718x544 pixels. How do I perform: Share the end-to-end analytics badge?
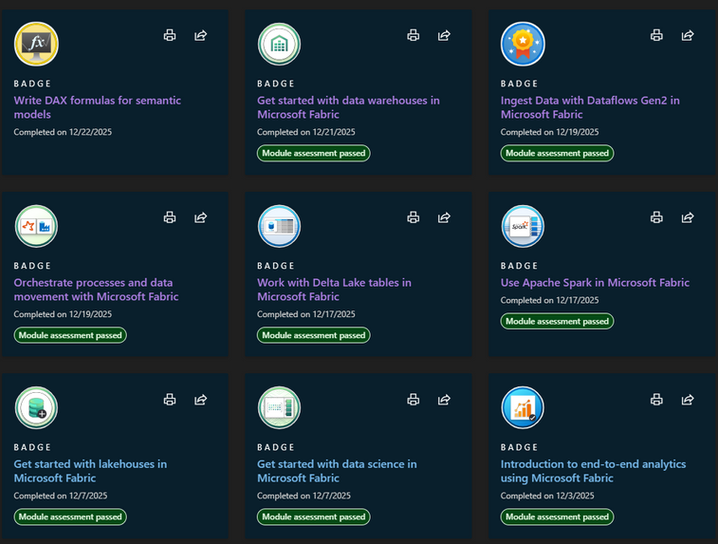[x=688, y=399]
